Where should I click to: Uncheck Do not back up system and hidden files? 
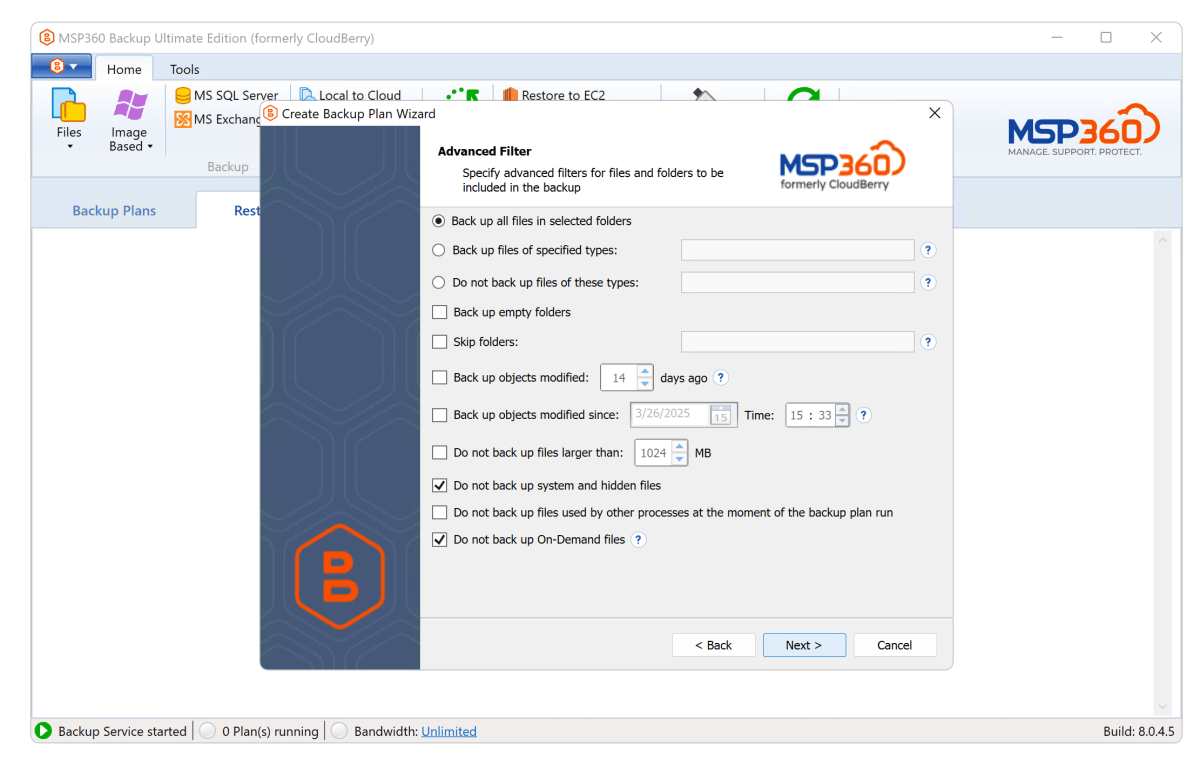click(439, 485)
